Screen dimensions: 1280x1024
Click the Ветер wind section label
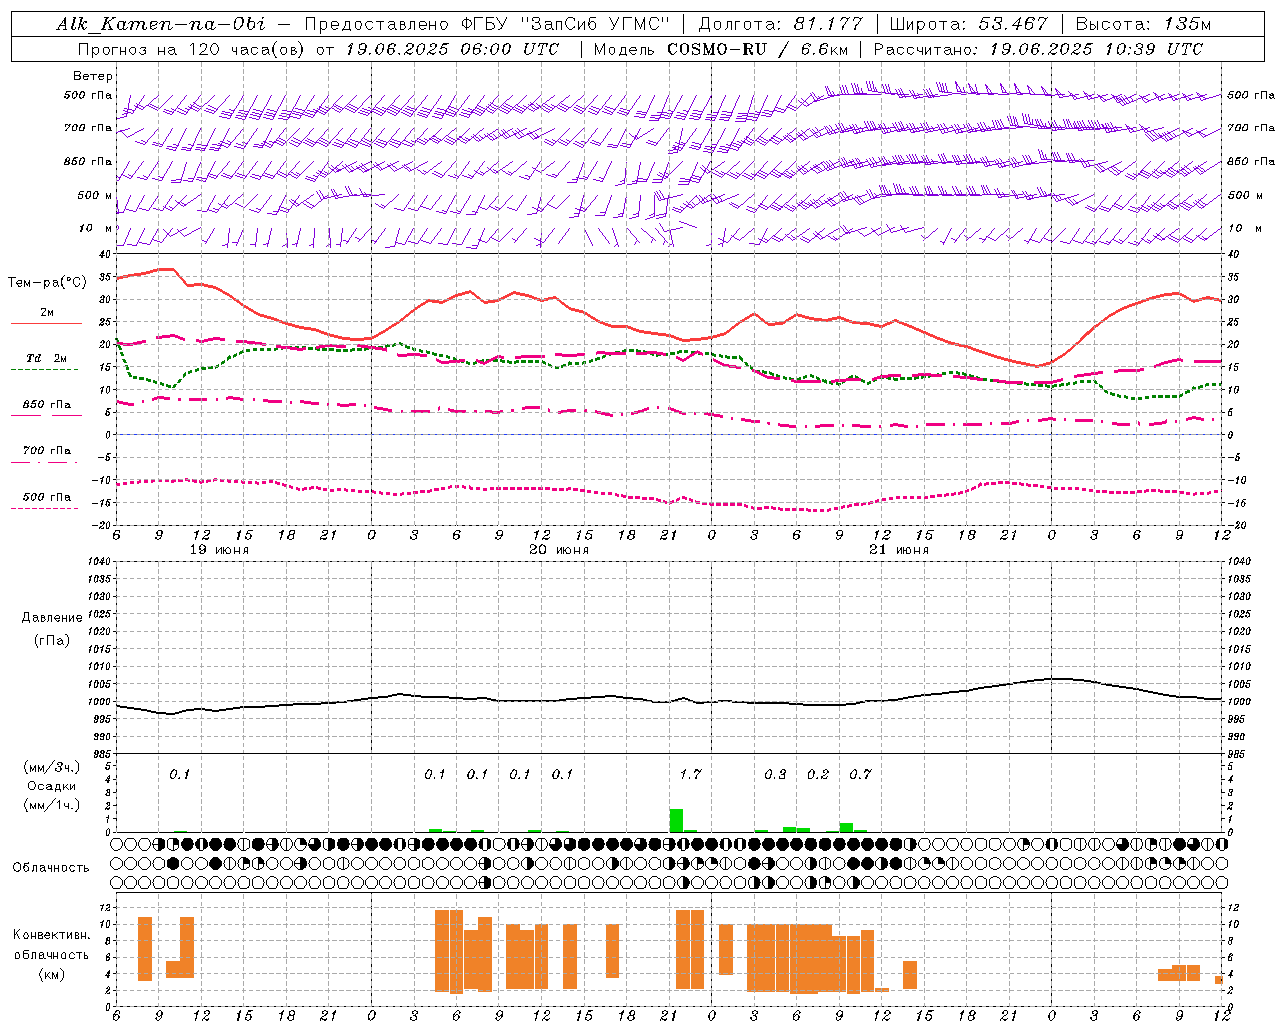tap(93, 76)
